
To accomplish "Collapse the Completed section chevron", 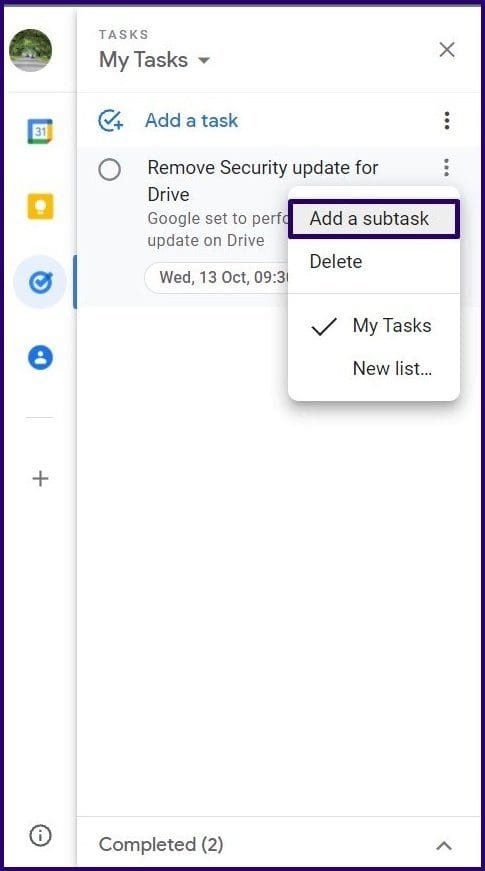I will click(443, 845).
